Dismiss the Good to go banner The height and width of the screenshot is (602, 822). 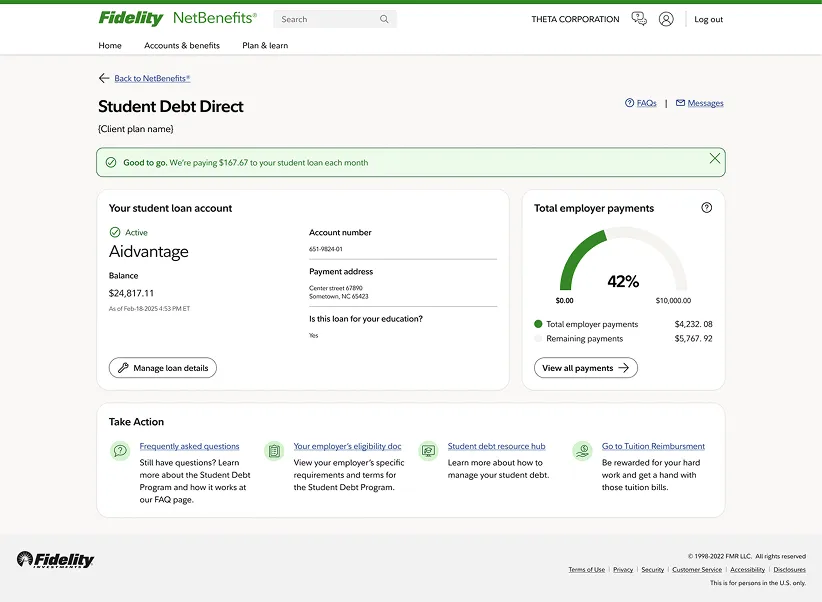tap(715, 158)
